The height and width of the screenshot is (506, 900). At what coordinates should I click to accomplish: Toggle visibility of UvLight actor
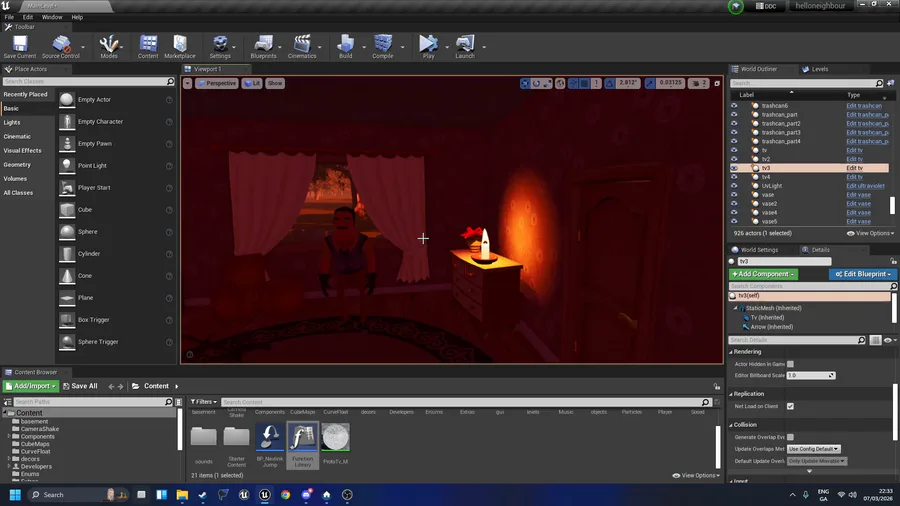[734, 186]
